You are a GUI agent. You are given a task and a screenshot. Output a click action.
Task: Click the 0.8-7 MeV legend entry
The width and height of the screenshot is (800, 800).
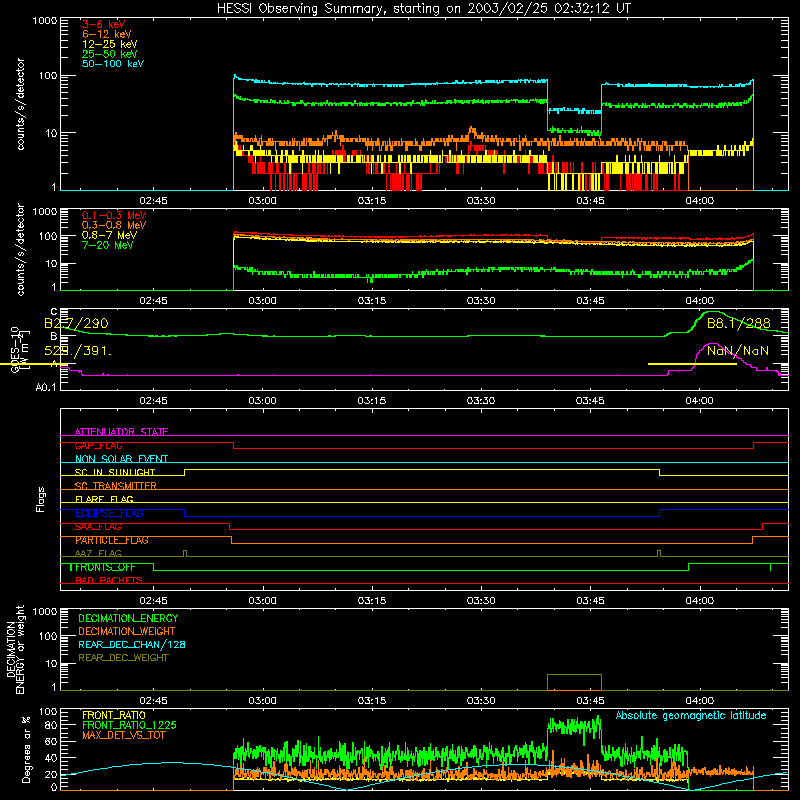coord(109,235)
